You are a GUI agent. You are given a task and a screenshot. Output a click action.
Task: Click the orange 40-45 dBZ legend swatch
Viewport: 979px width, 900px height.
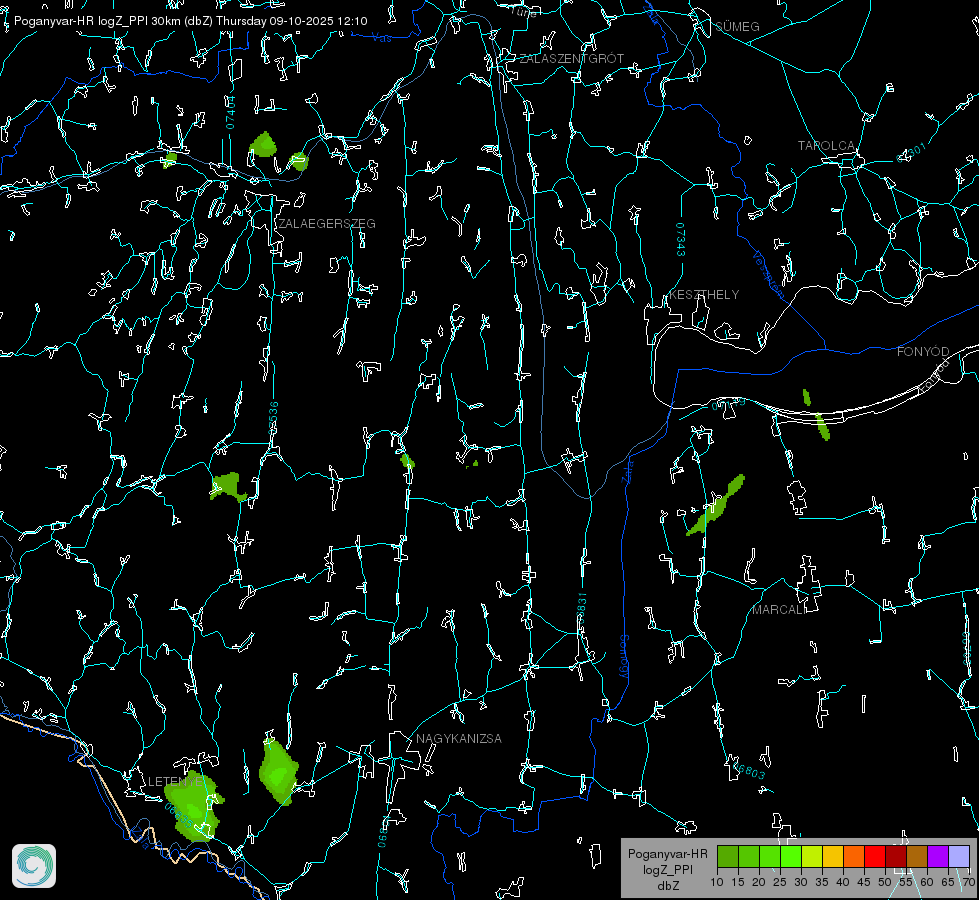[854, 856]
